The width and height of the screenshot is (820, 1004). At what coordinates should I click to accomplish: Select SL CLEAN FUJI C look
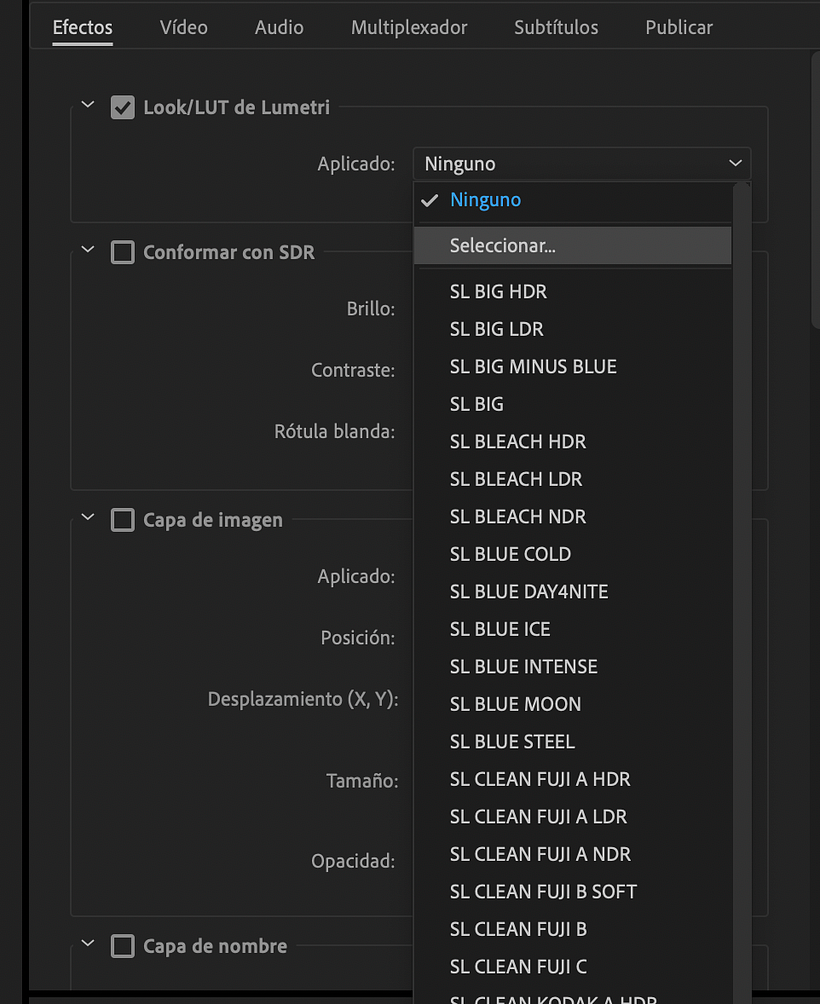[572, 967]
